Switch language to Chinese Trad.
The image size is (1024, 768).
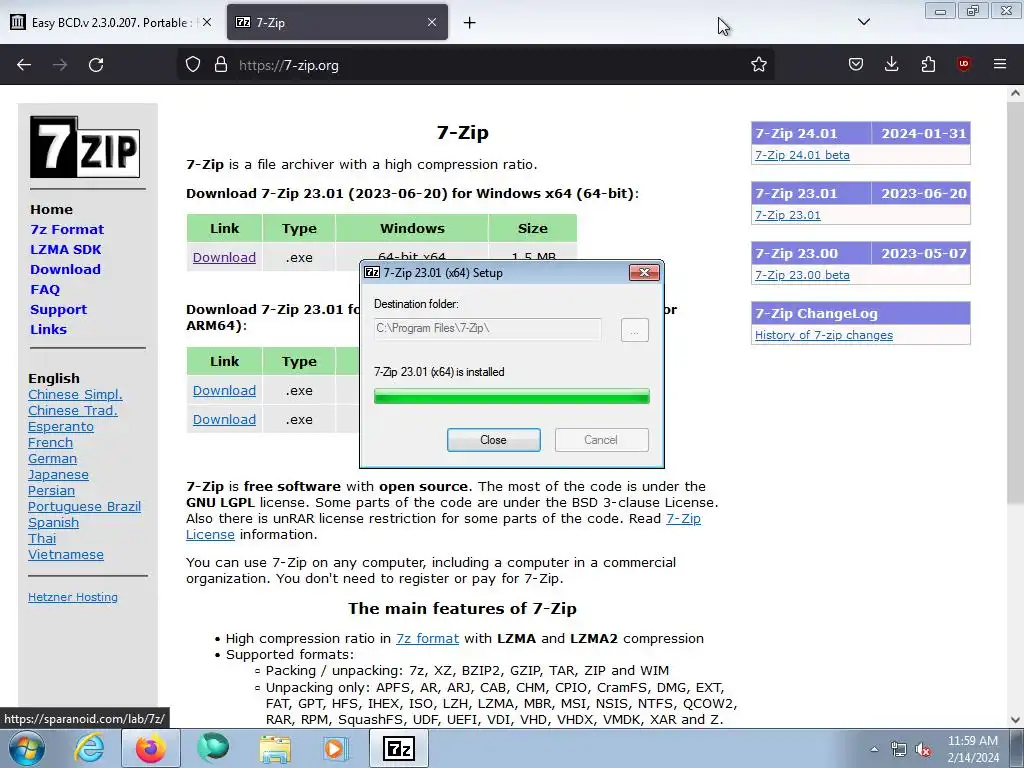pyautogui.click(x=72, y=410)
